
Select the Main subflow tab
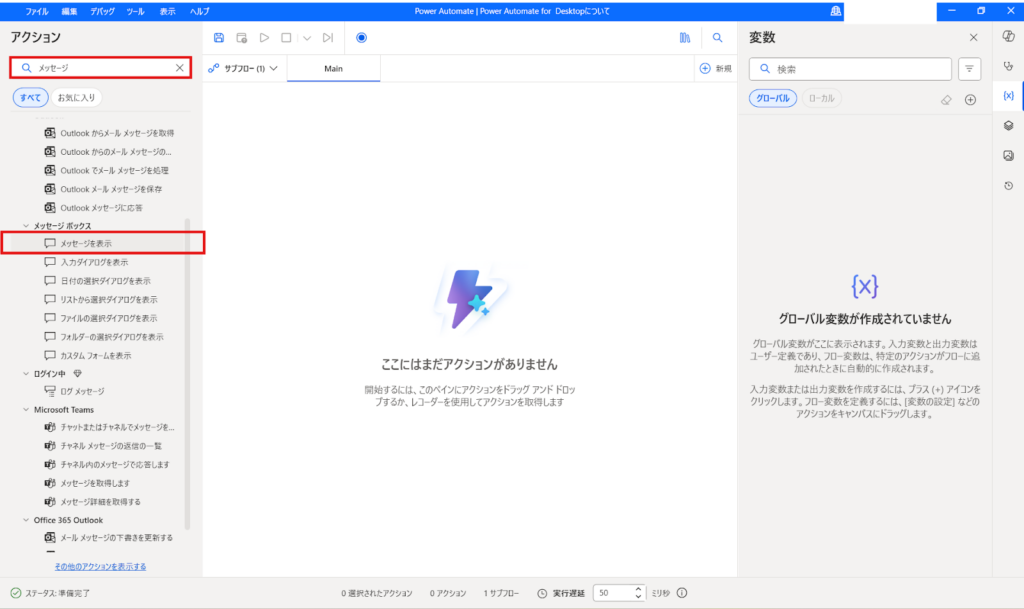click(x=333, y=69)
